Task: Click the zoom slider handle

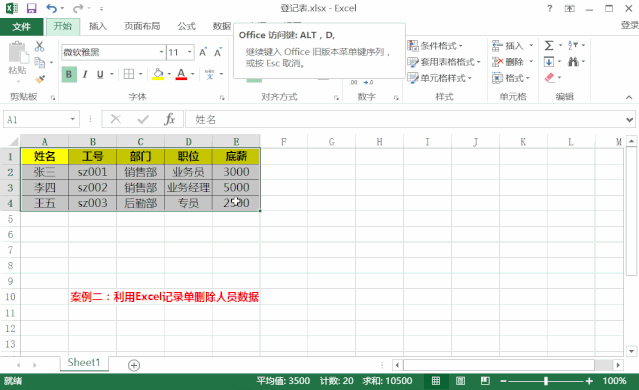Action: pos(546,381)
